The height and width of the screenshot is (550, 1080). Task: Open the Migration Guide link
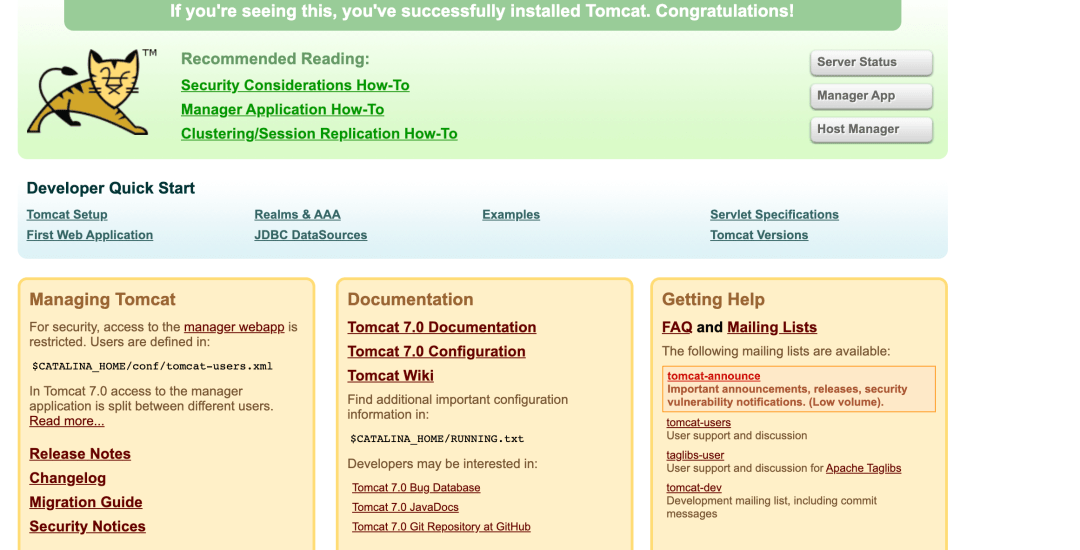pyautogui.click(x=85, y=502)
